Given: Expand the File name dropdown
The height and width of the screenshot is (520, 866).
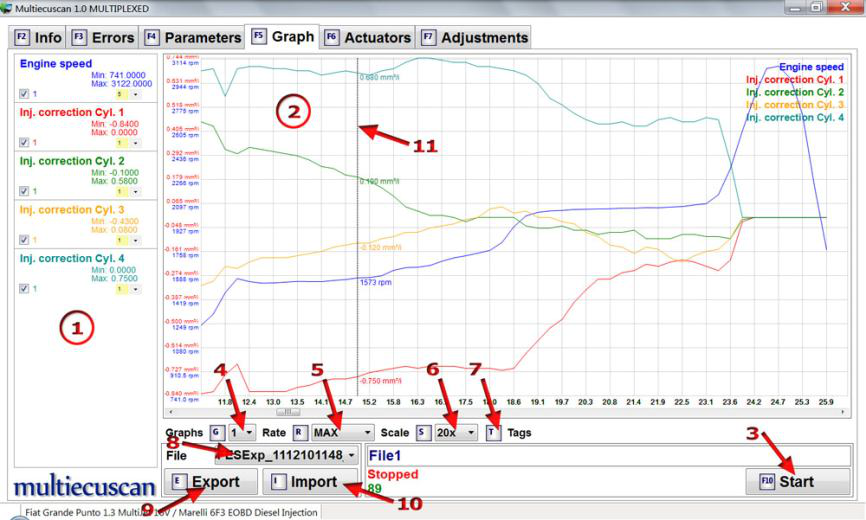Looking at the screenshot, I should [352, 456].
